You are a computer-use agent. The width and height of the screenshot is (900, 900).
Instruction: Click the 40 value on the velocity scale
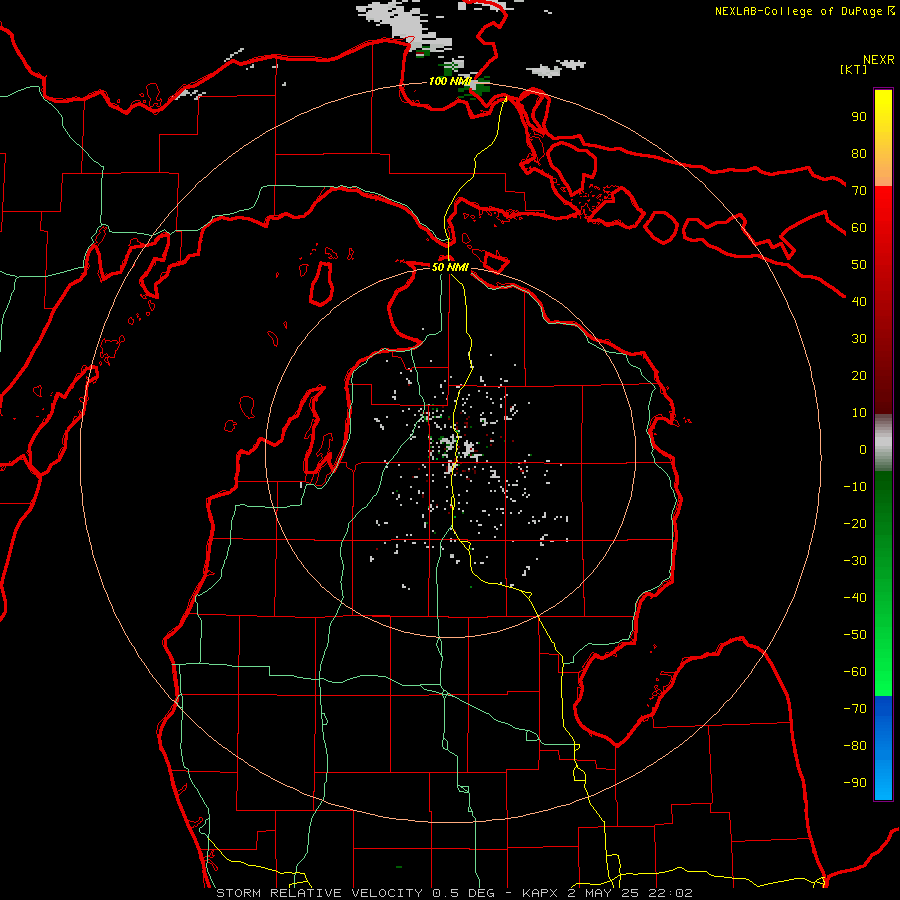(859, 301)
